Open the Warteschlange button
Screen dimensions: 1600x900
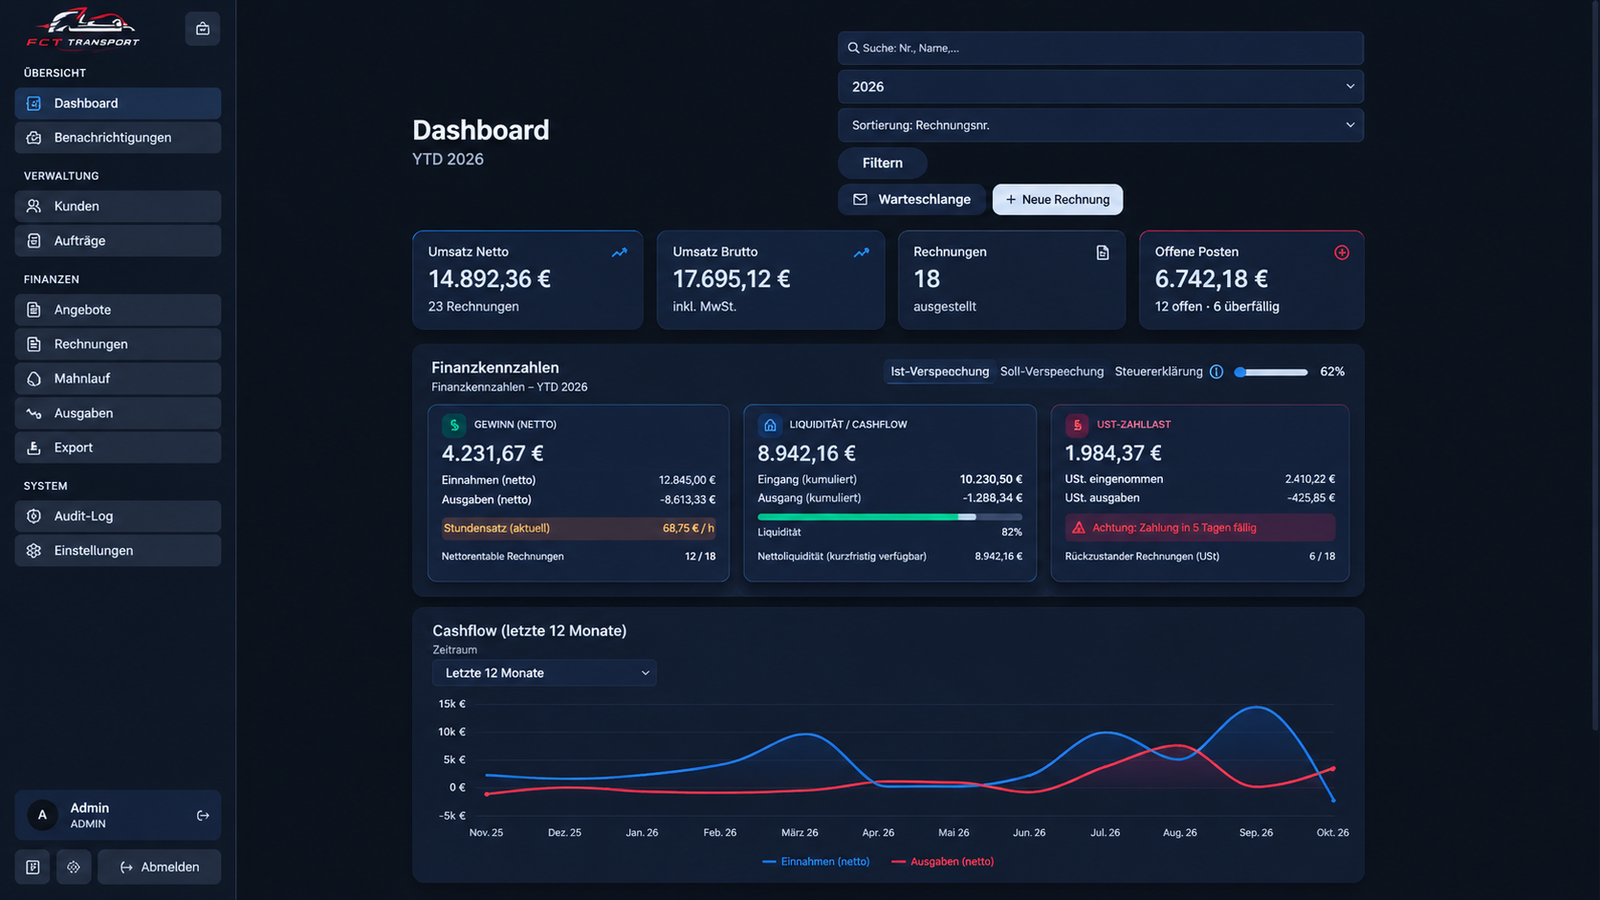(x=912, y=200)
